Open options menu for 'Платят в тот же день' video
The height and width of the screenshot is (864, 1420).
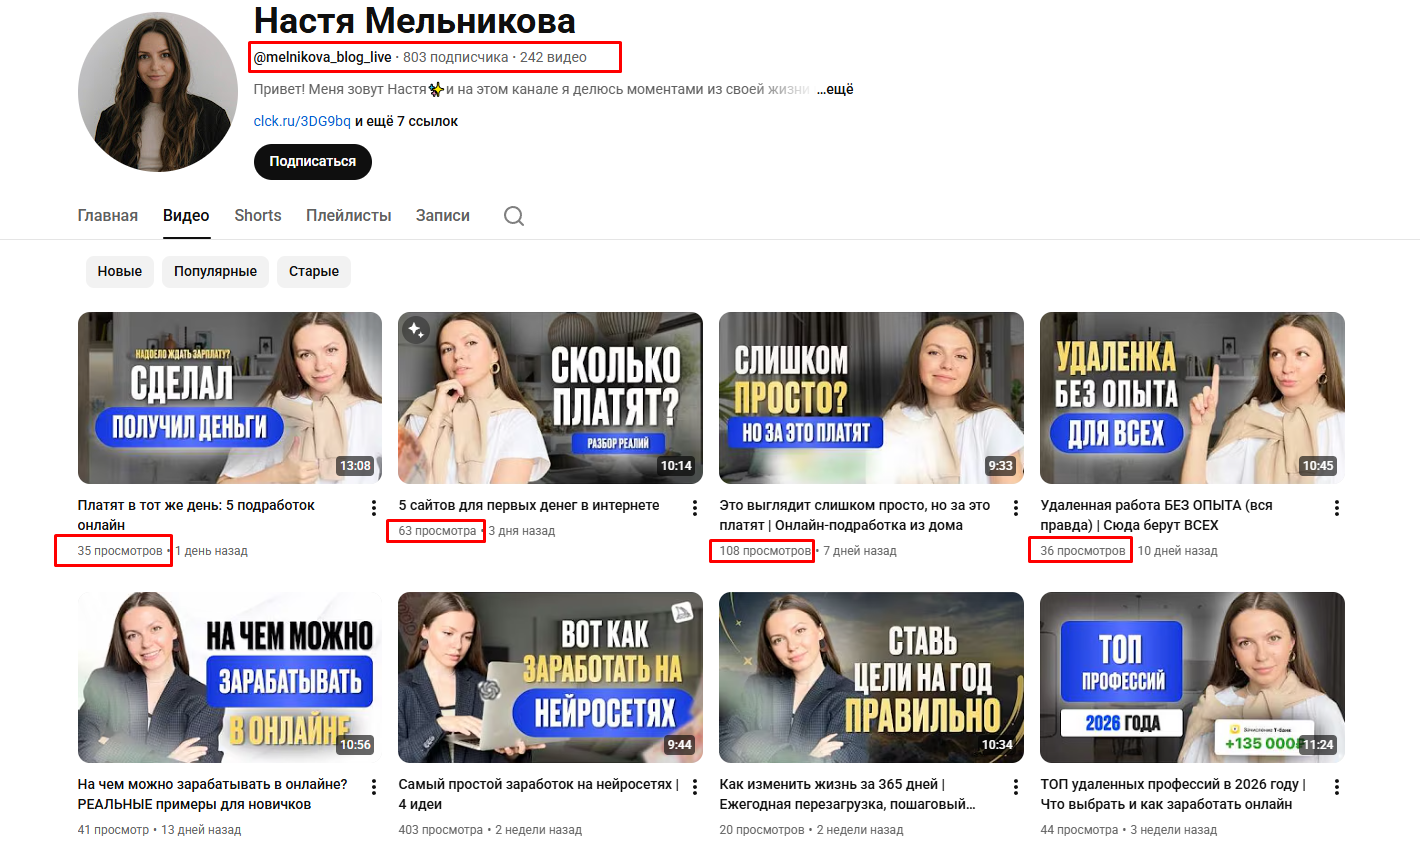pos(374,508)
